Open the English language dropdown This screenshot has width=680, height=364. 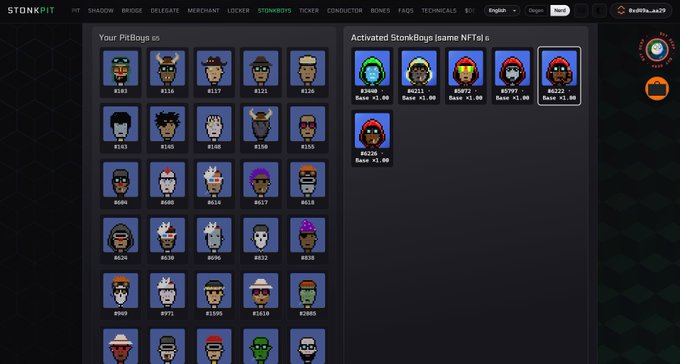pos(502,10)
